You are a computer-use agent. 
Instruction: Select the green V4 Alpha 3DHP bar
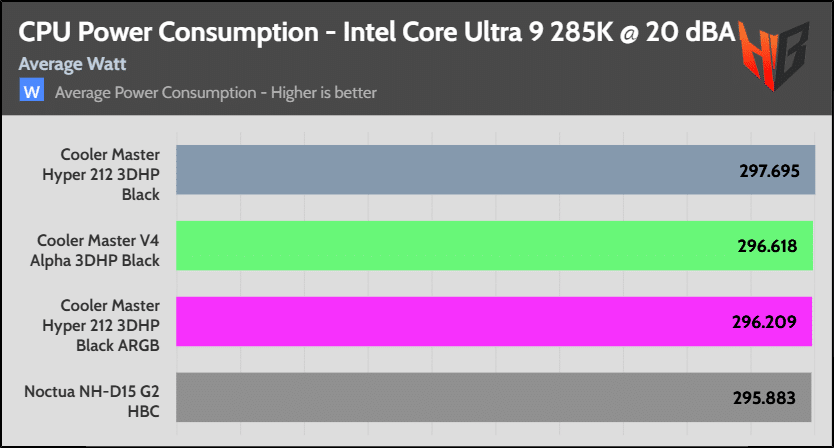click(450, 246)
